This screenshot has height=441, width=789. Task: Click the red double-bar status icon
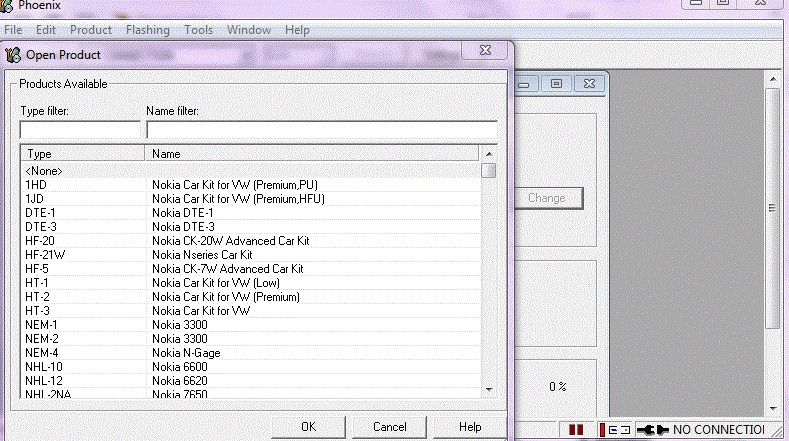click(576, 430)
